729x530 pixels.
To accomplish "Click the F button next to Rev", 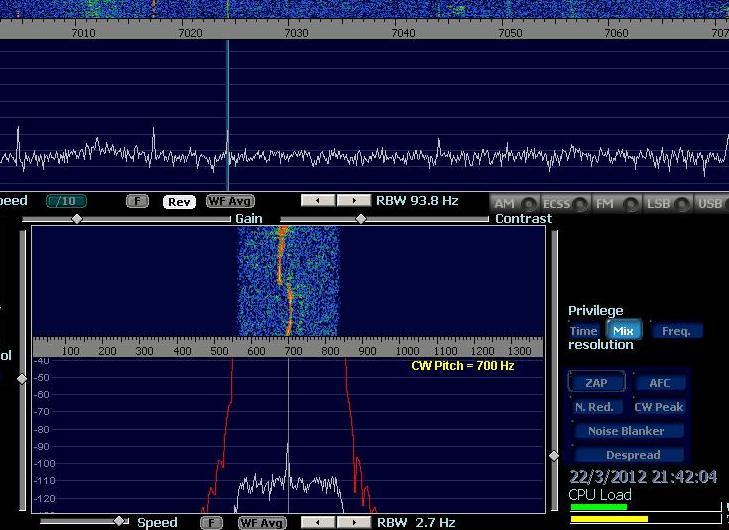I will click(137, 201).
